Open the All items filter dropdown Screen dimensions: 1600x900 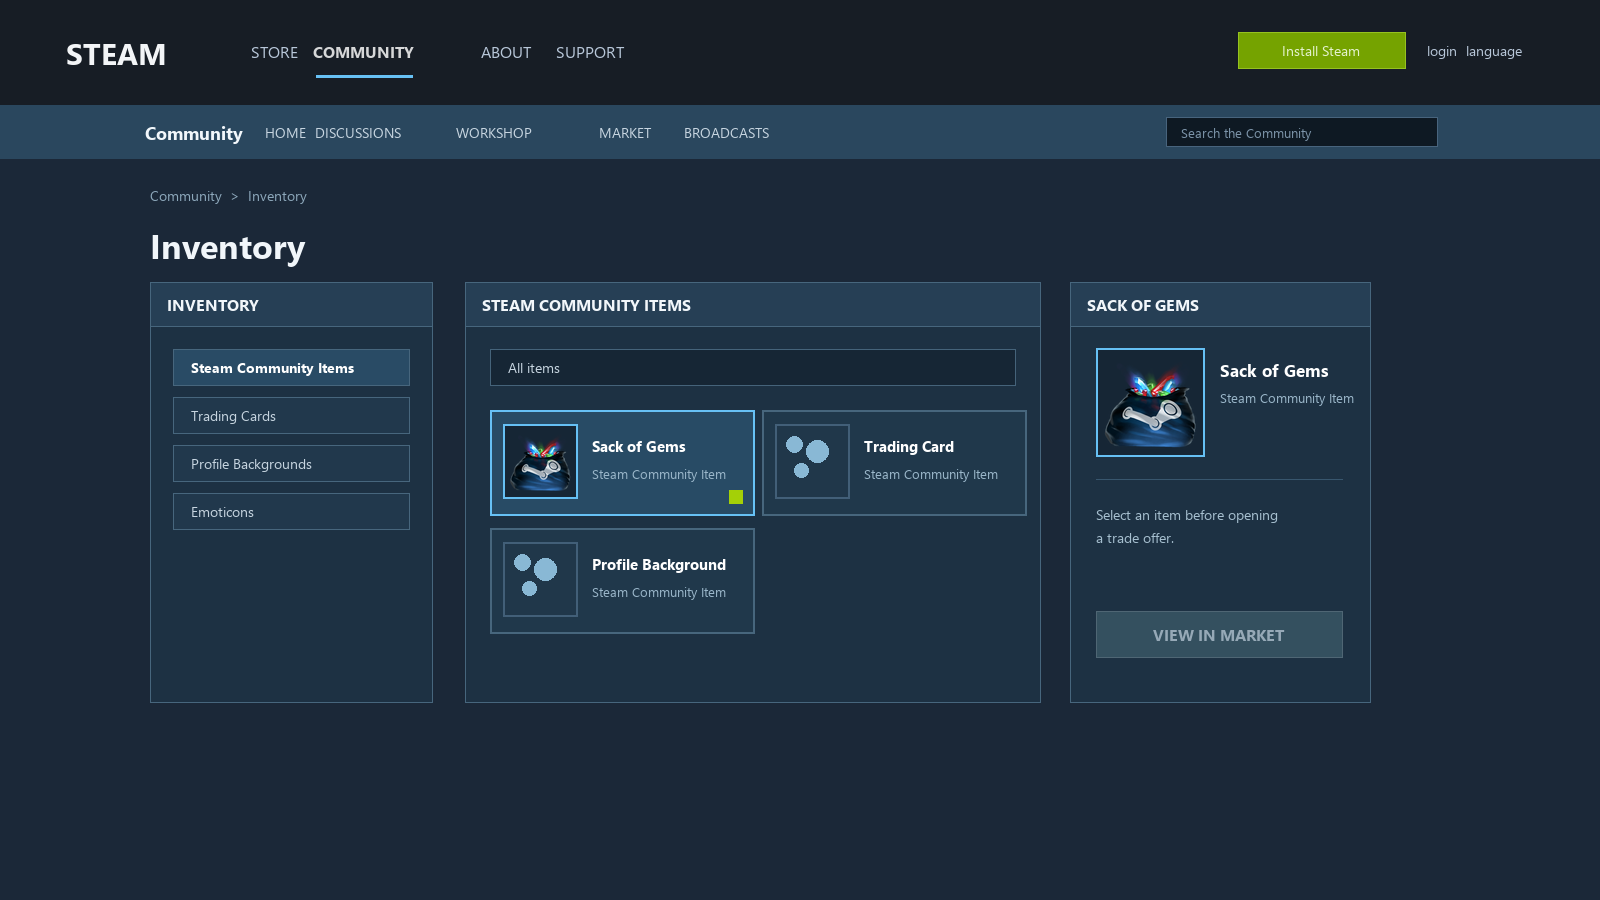[x=753, y=368]
